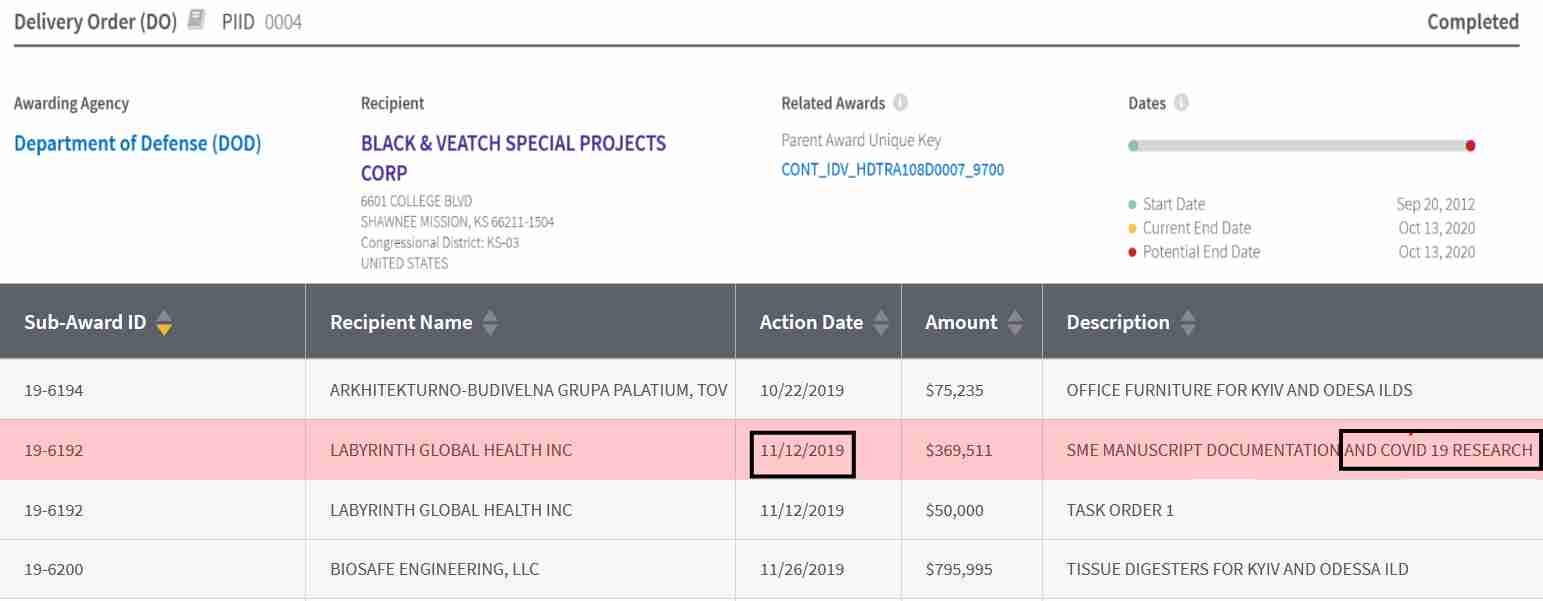Viewport: 1543px width, 601px height.
Task: Click the 10/22/2019 action date
Action: (801, 390)
